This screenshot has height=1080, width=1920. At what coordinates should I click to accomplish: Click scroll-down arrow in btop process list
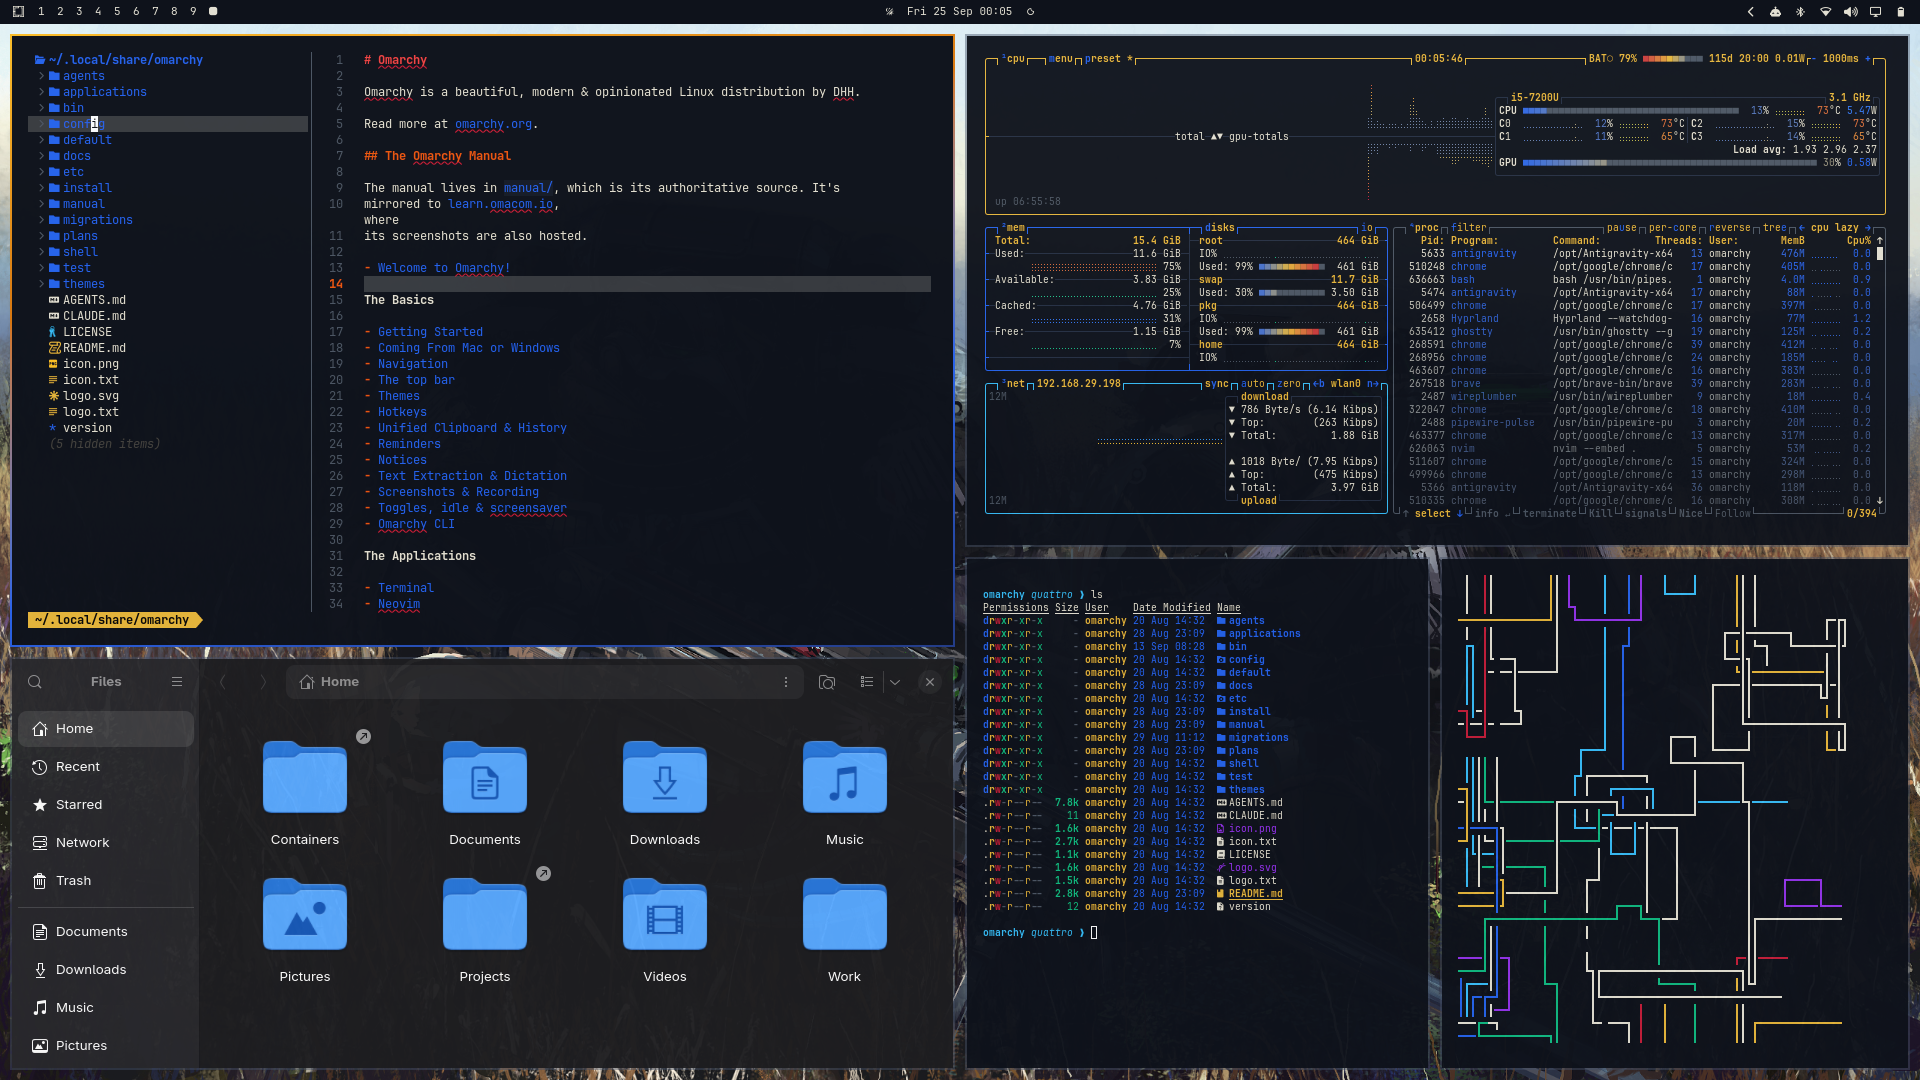point(1880,501)
